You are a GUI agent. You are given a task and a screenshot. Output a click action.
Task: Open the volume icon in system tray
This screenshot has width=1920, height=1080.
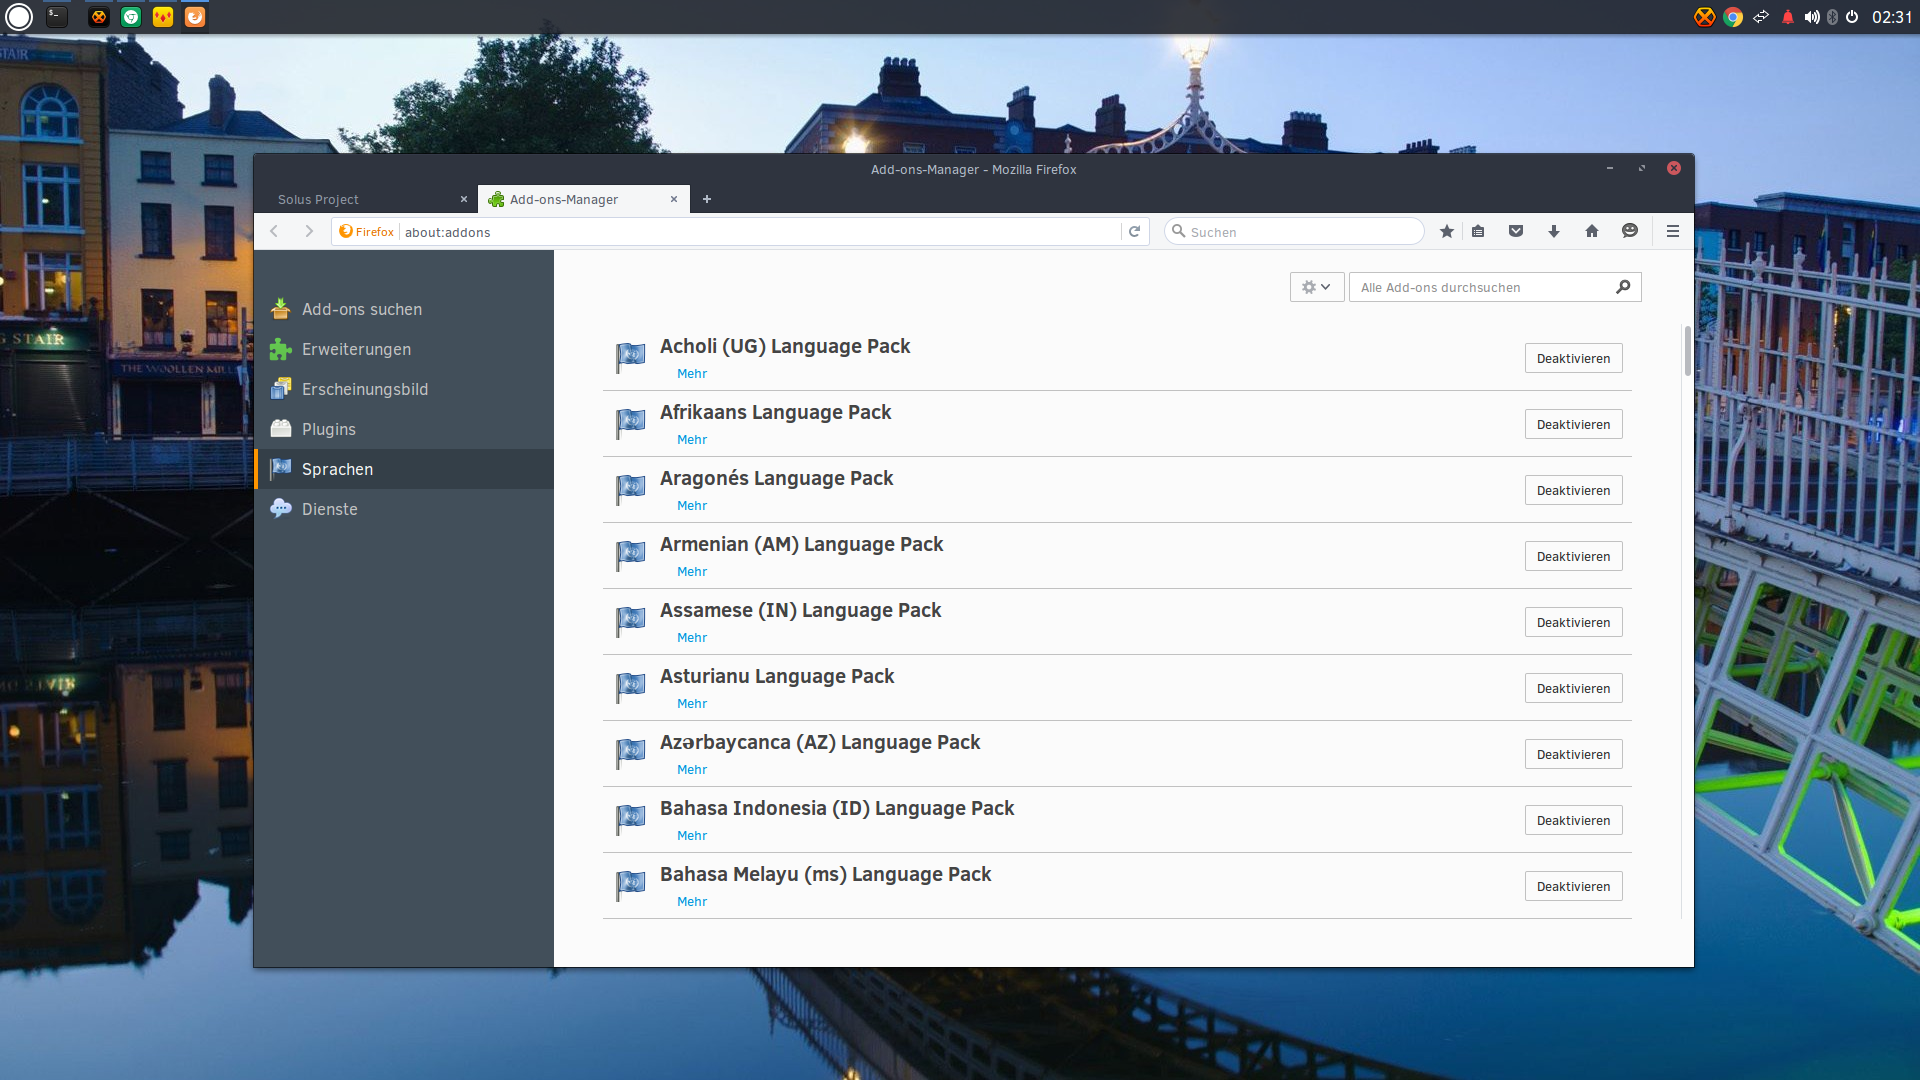pos(1812,17)
